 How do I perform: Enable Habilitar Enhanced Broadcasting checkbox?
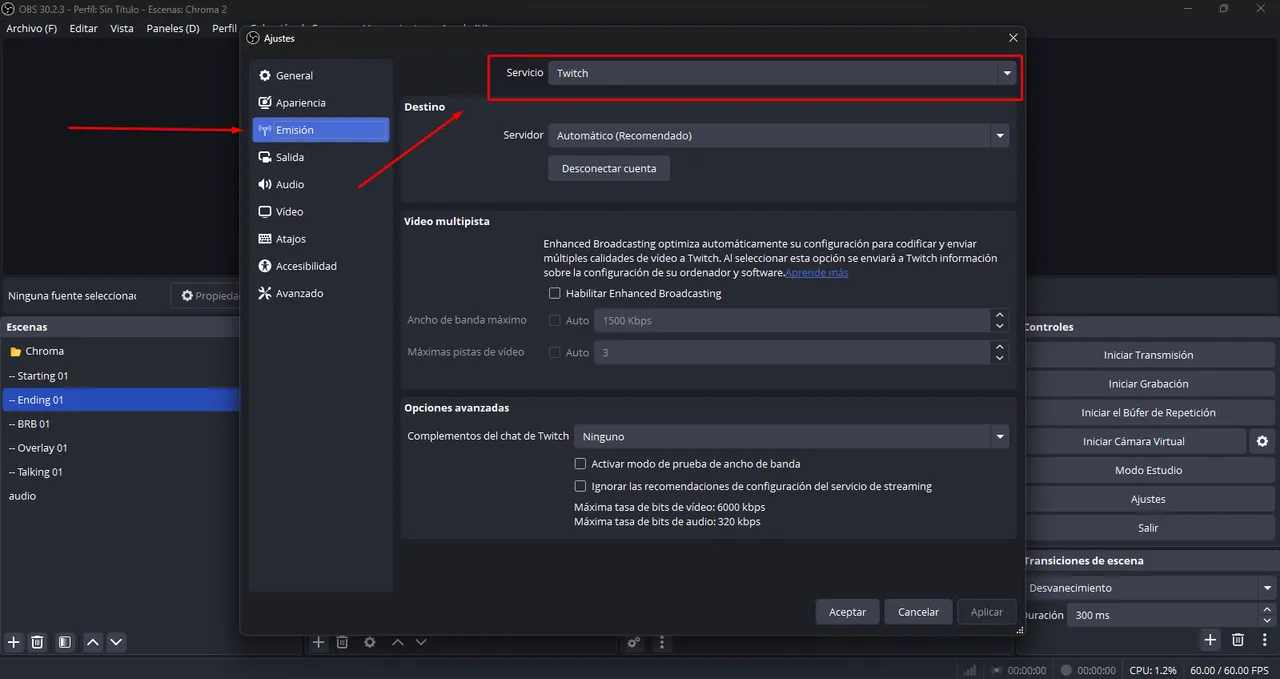[x=554, y=294]
